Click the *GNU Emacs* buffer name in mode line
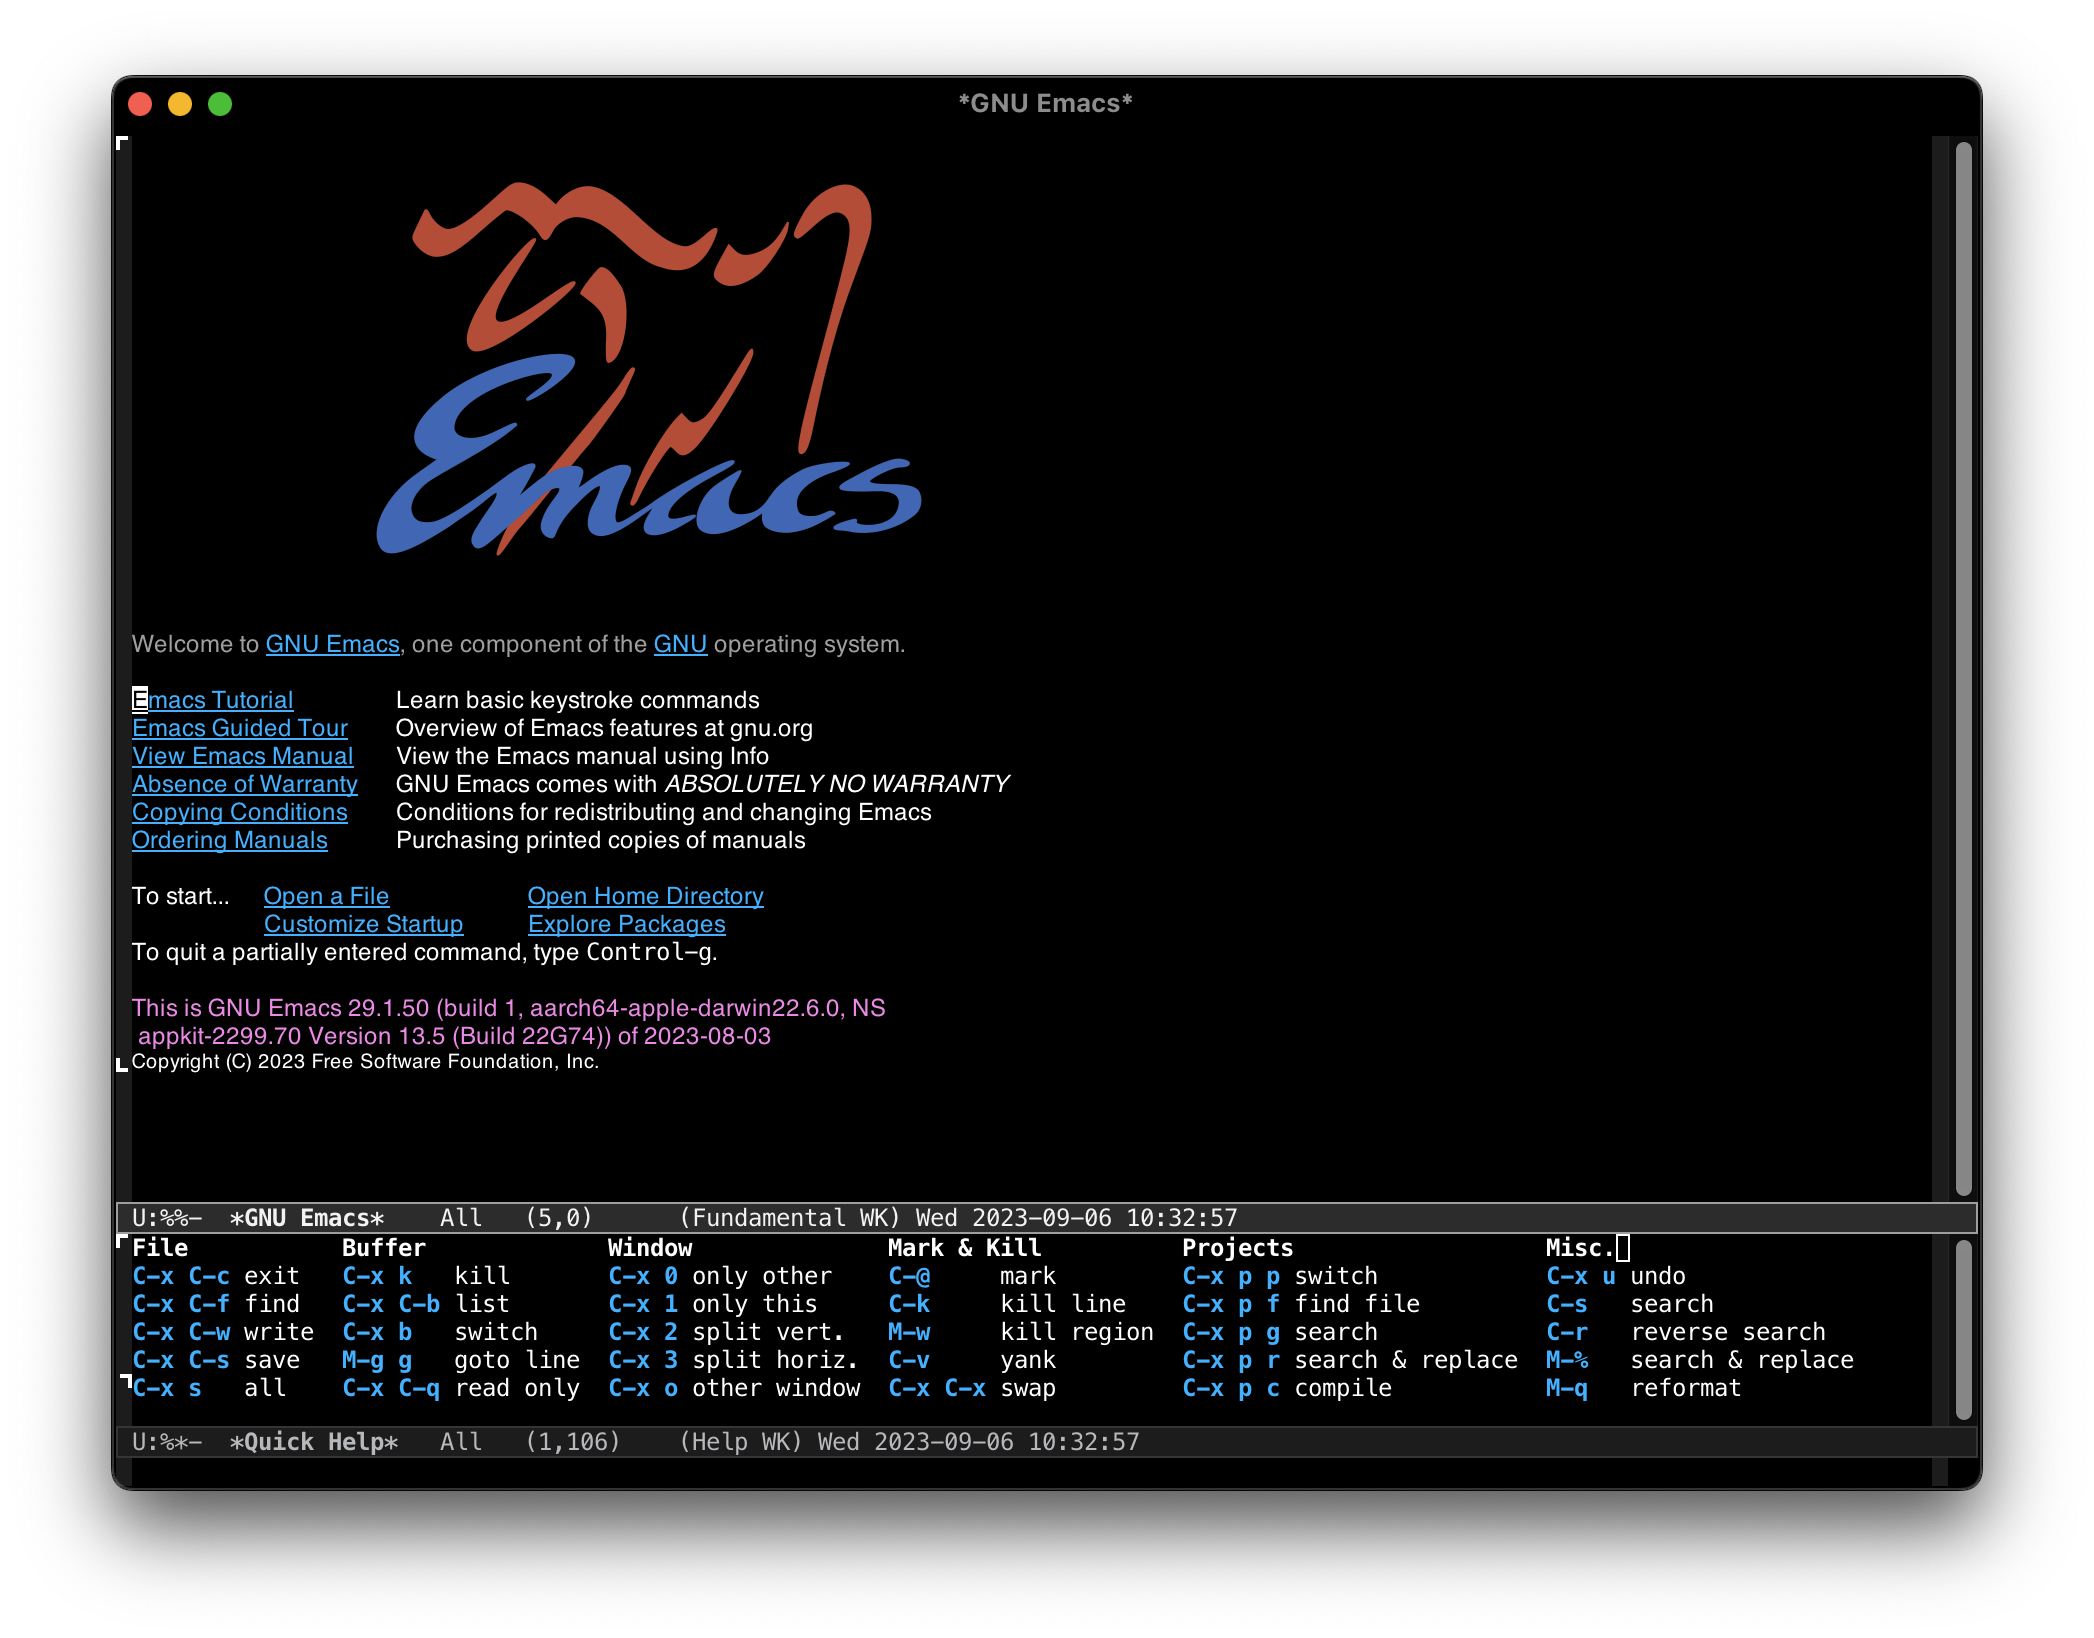The height and width of the screenshot is (1638, 2094). point(307,1218)
